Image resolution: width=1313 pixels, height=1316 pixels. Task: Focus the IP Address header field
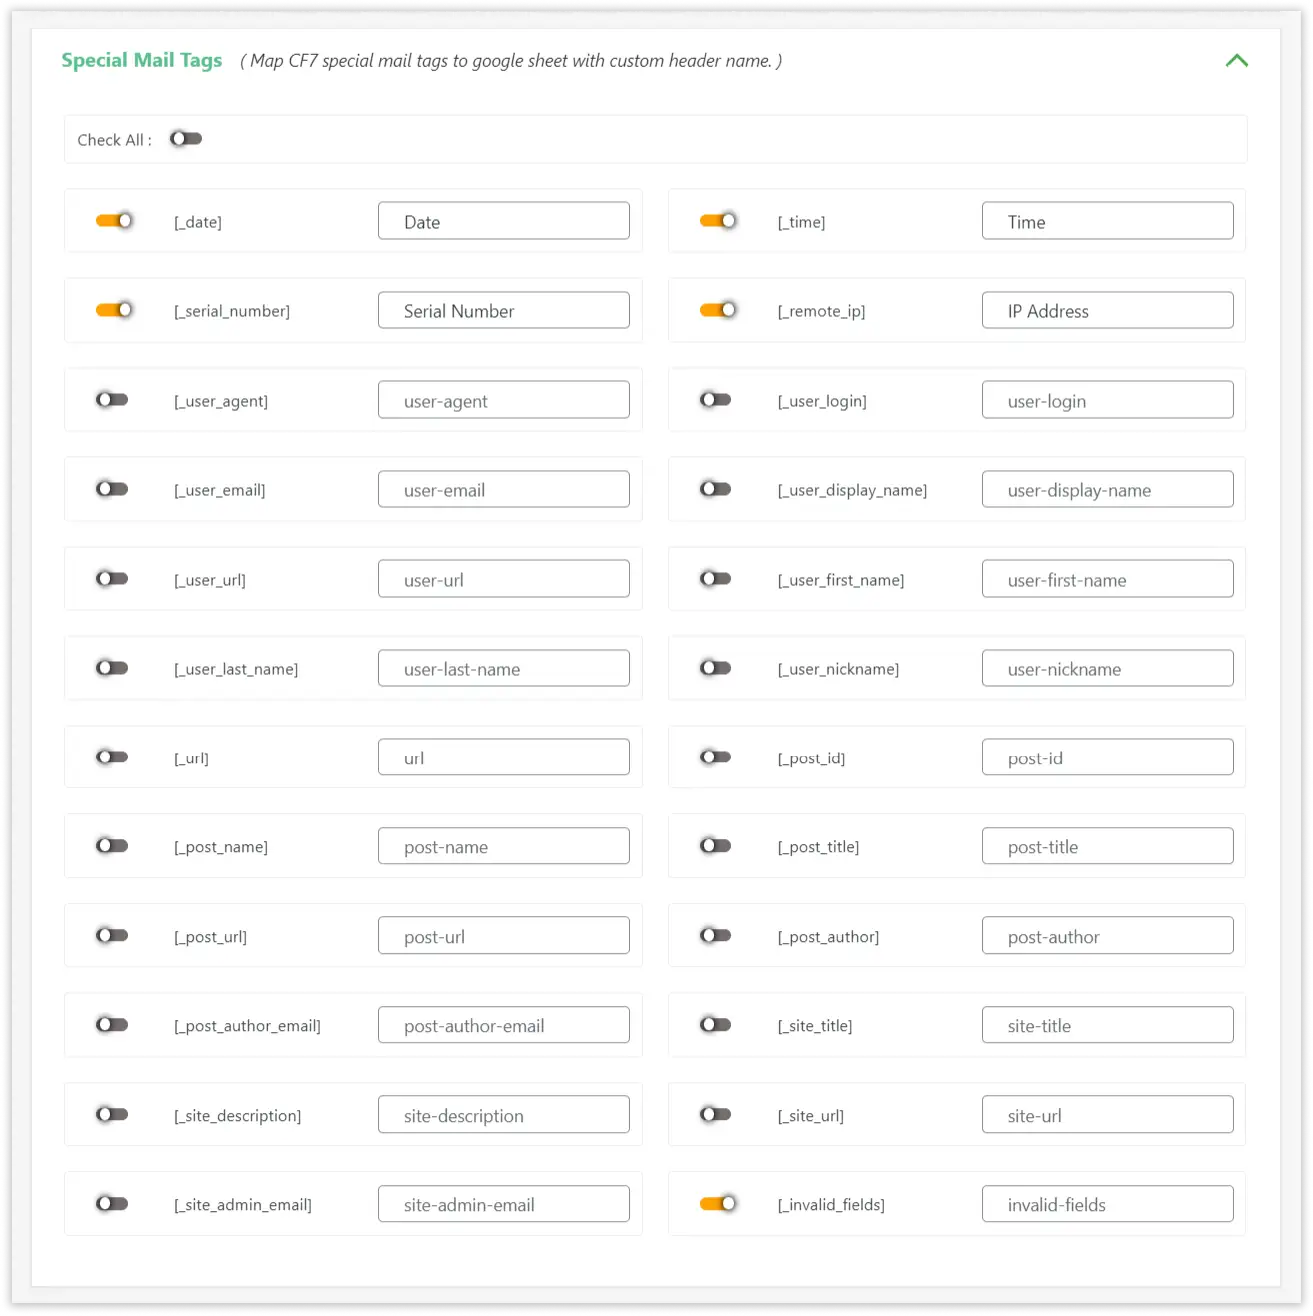point(1107,310)
